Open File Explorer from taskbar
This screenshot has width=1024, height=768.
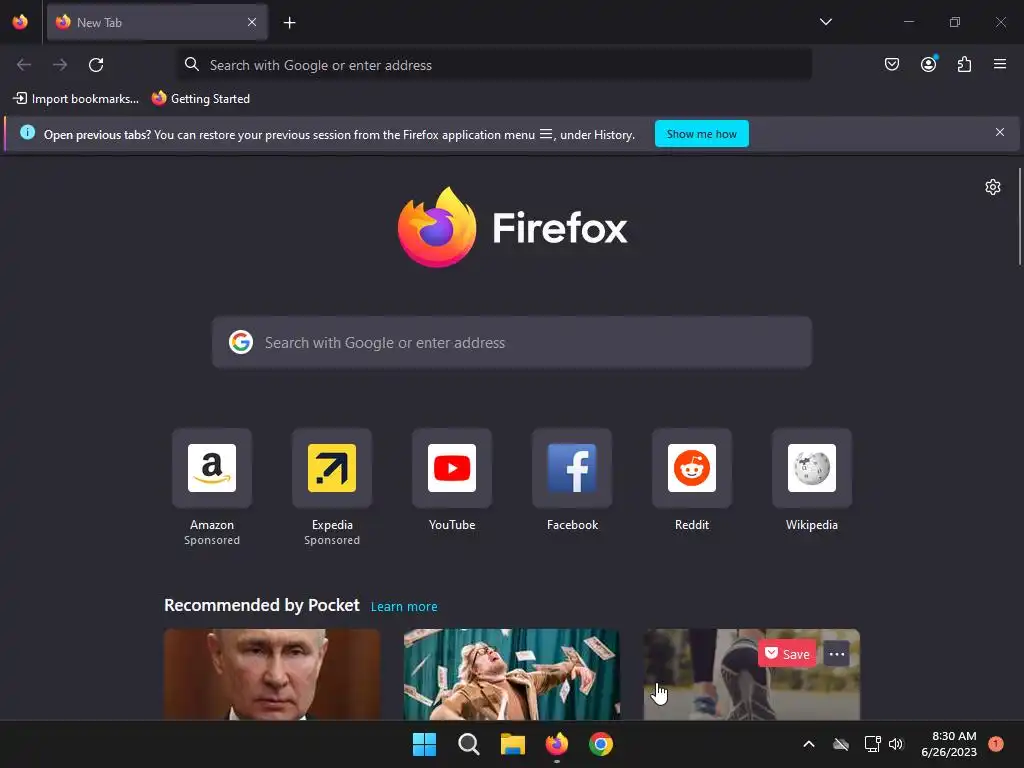(513, 744)
